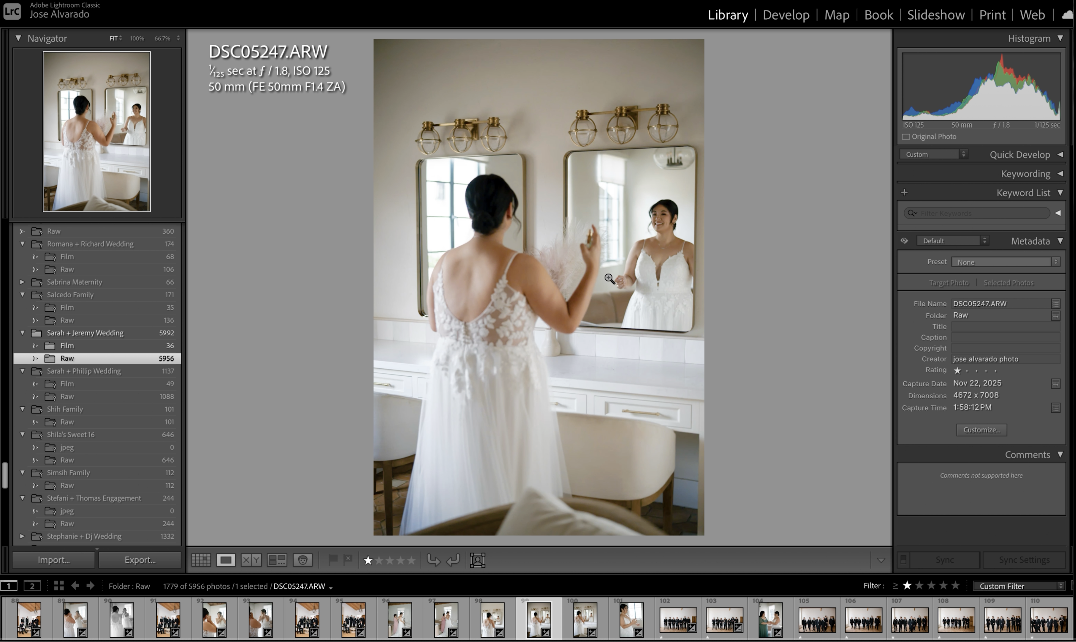Viewport: 1076px width, 642px height.
Task: Set filter rating to five stars
Action: tap(955, 586)
